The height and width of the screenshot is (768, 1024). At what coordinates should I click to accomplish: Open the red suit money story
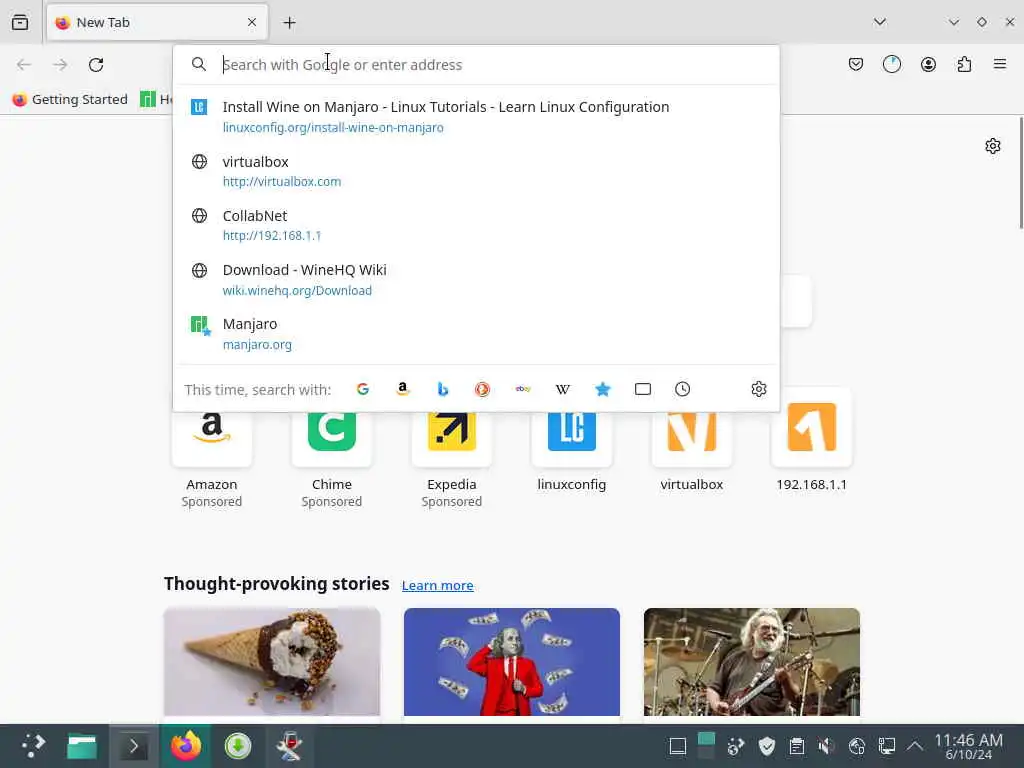512,662
